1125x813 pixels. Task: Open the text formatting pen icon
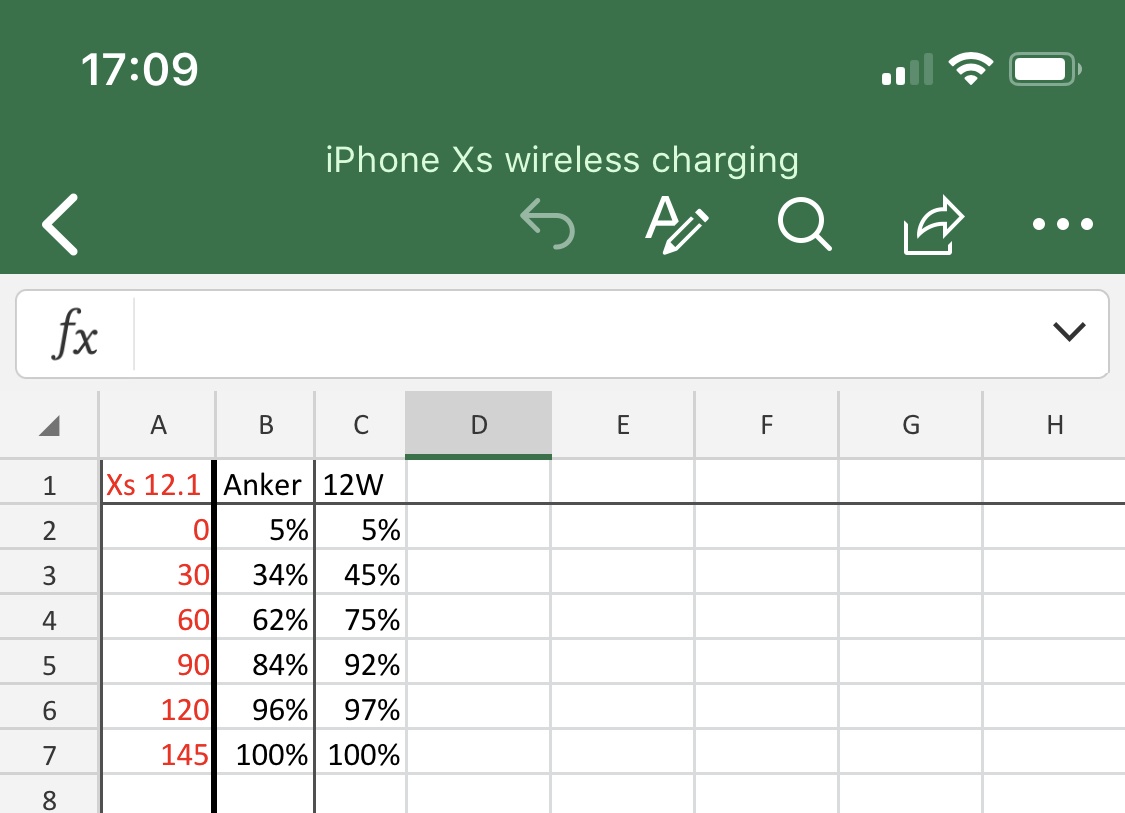tap(676, 223)
